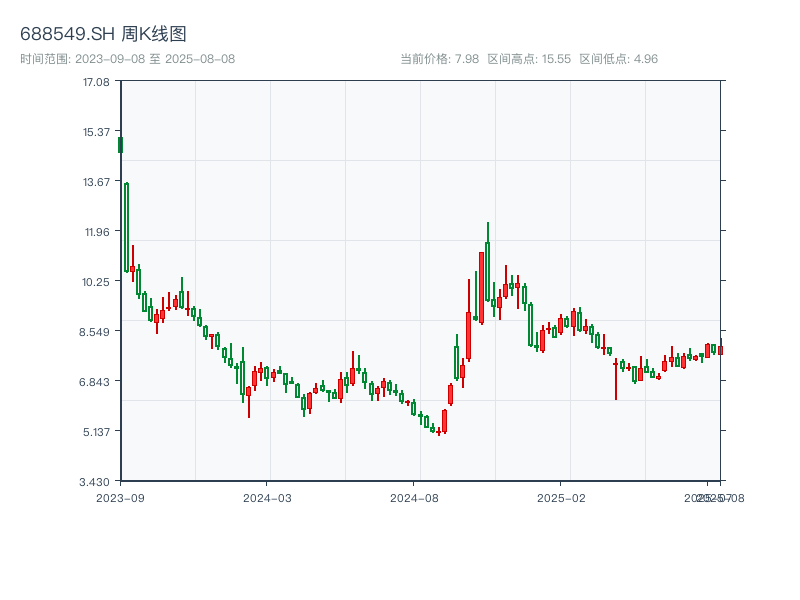Select the 时间范围 date range text
The width and height of the screenshot is (800, 600).
coord(127,59)
